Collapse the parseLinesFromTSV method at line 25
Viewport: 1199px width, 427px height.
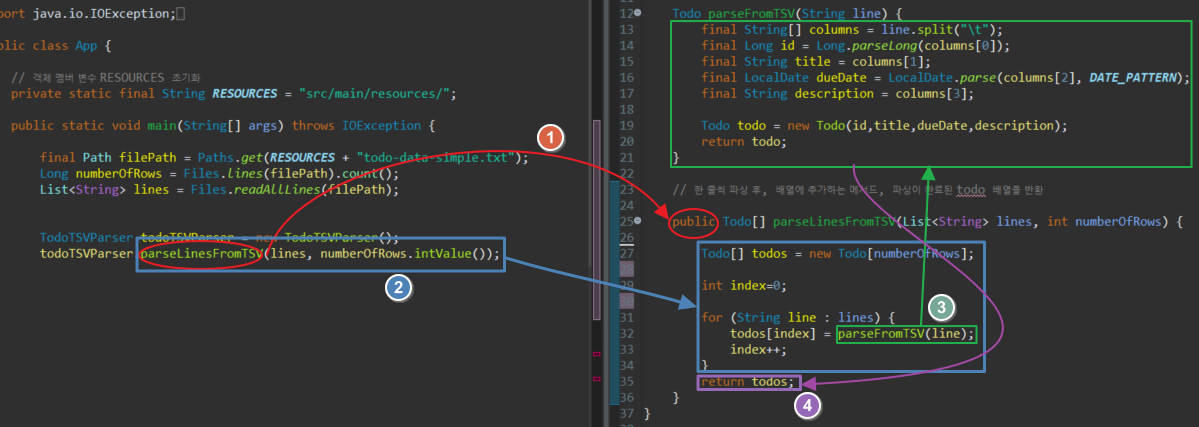(x=638, y=222)
